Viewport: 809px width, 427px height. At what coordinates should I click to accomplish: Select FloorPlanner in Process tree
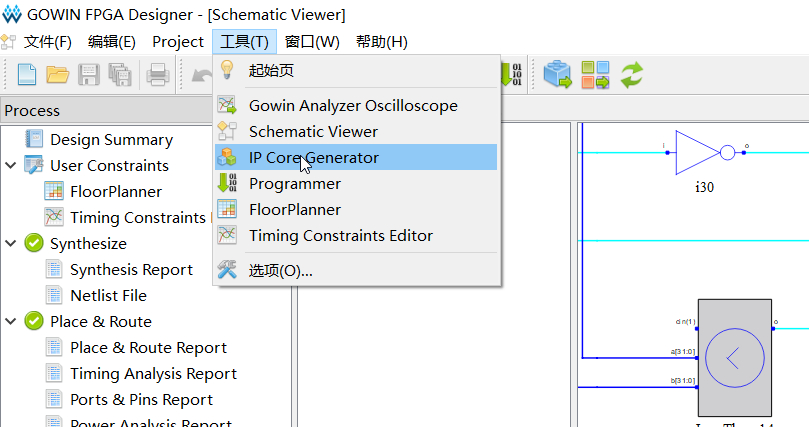point(116,191)
